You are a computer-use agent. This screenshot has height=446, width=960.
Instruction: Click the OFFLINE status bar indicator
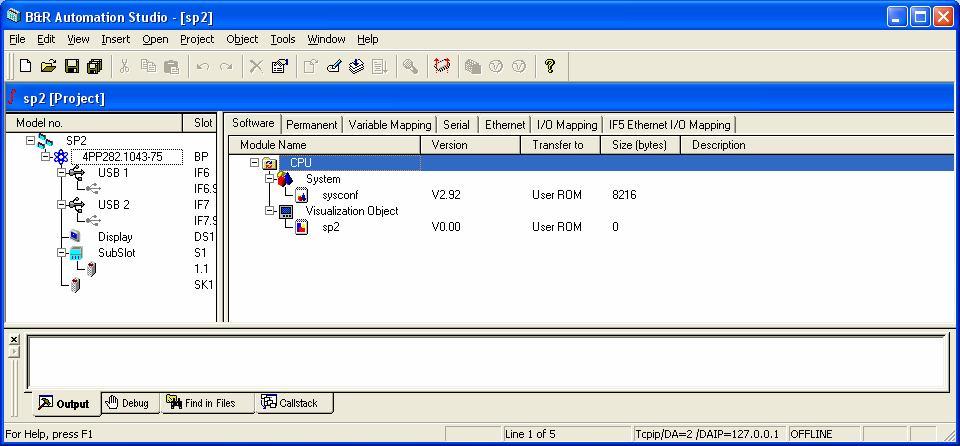tap(824, 434)
